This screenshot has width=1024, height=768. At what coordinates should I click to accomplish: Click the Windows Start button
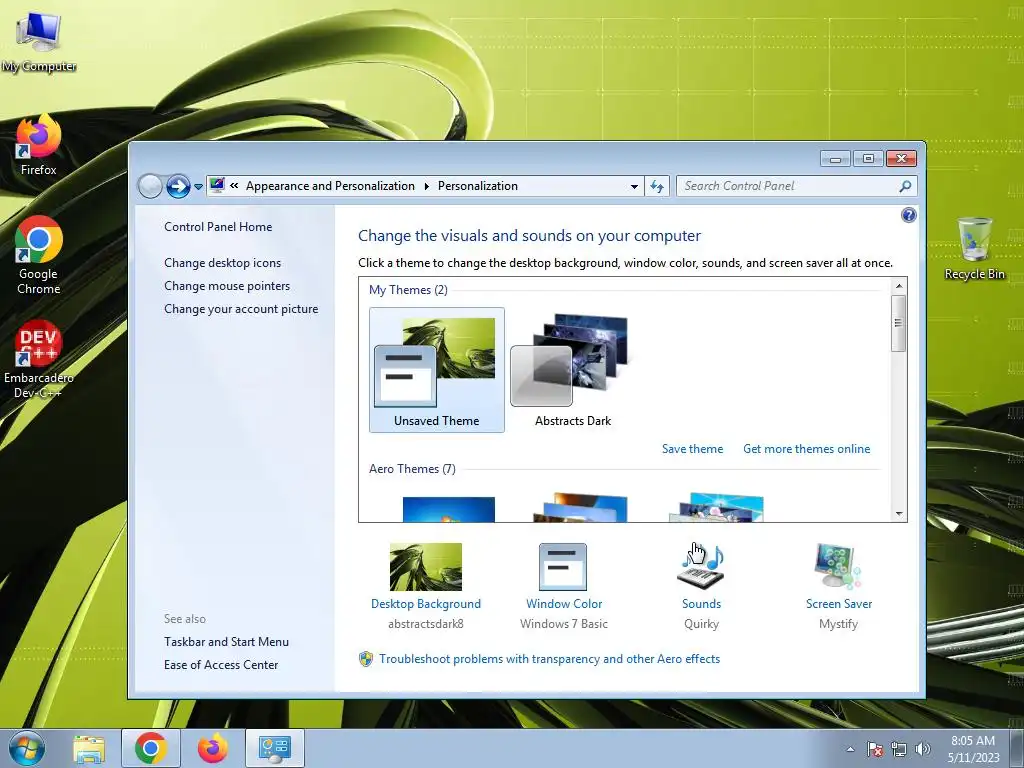[26, 748]
